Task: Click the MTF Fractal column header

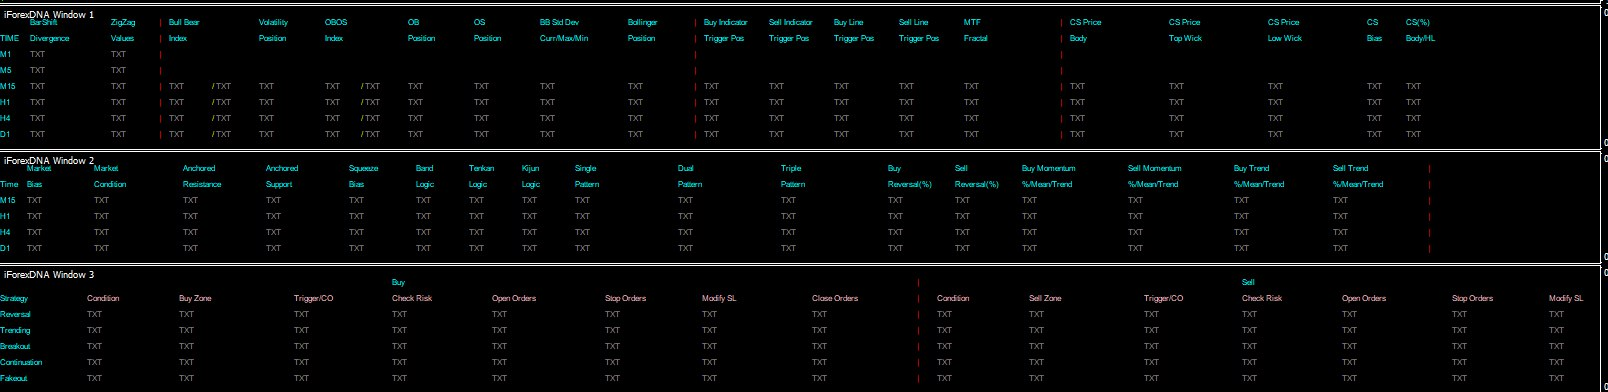Action: pyautogui.click(x=976, y=30)
